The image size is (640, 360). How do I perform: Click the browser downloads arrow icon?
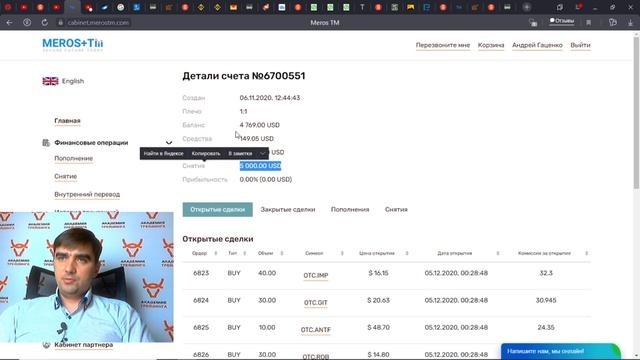(631, 23)
